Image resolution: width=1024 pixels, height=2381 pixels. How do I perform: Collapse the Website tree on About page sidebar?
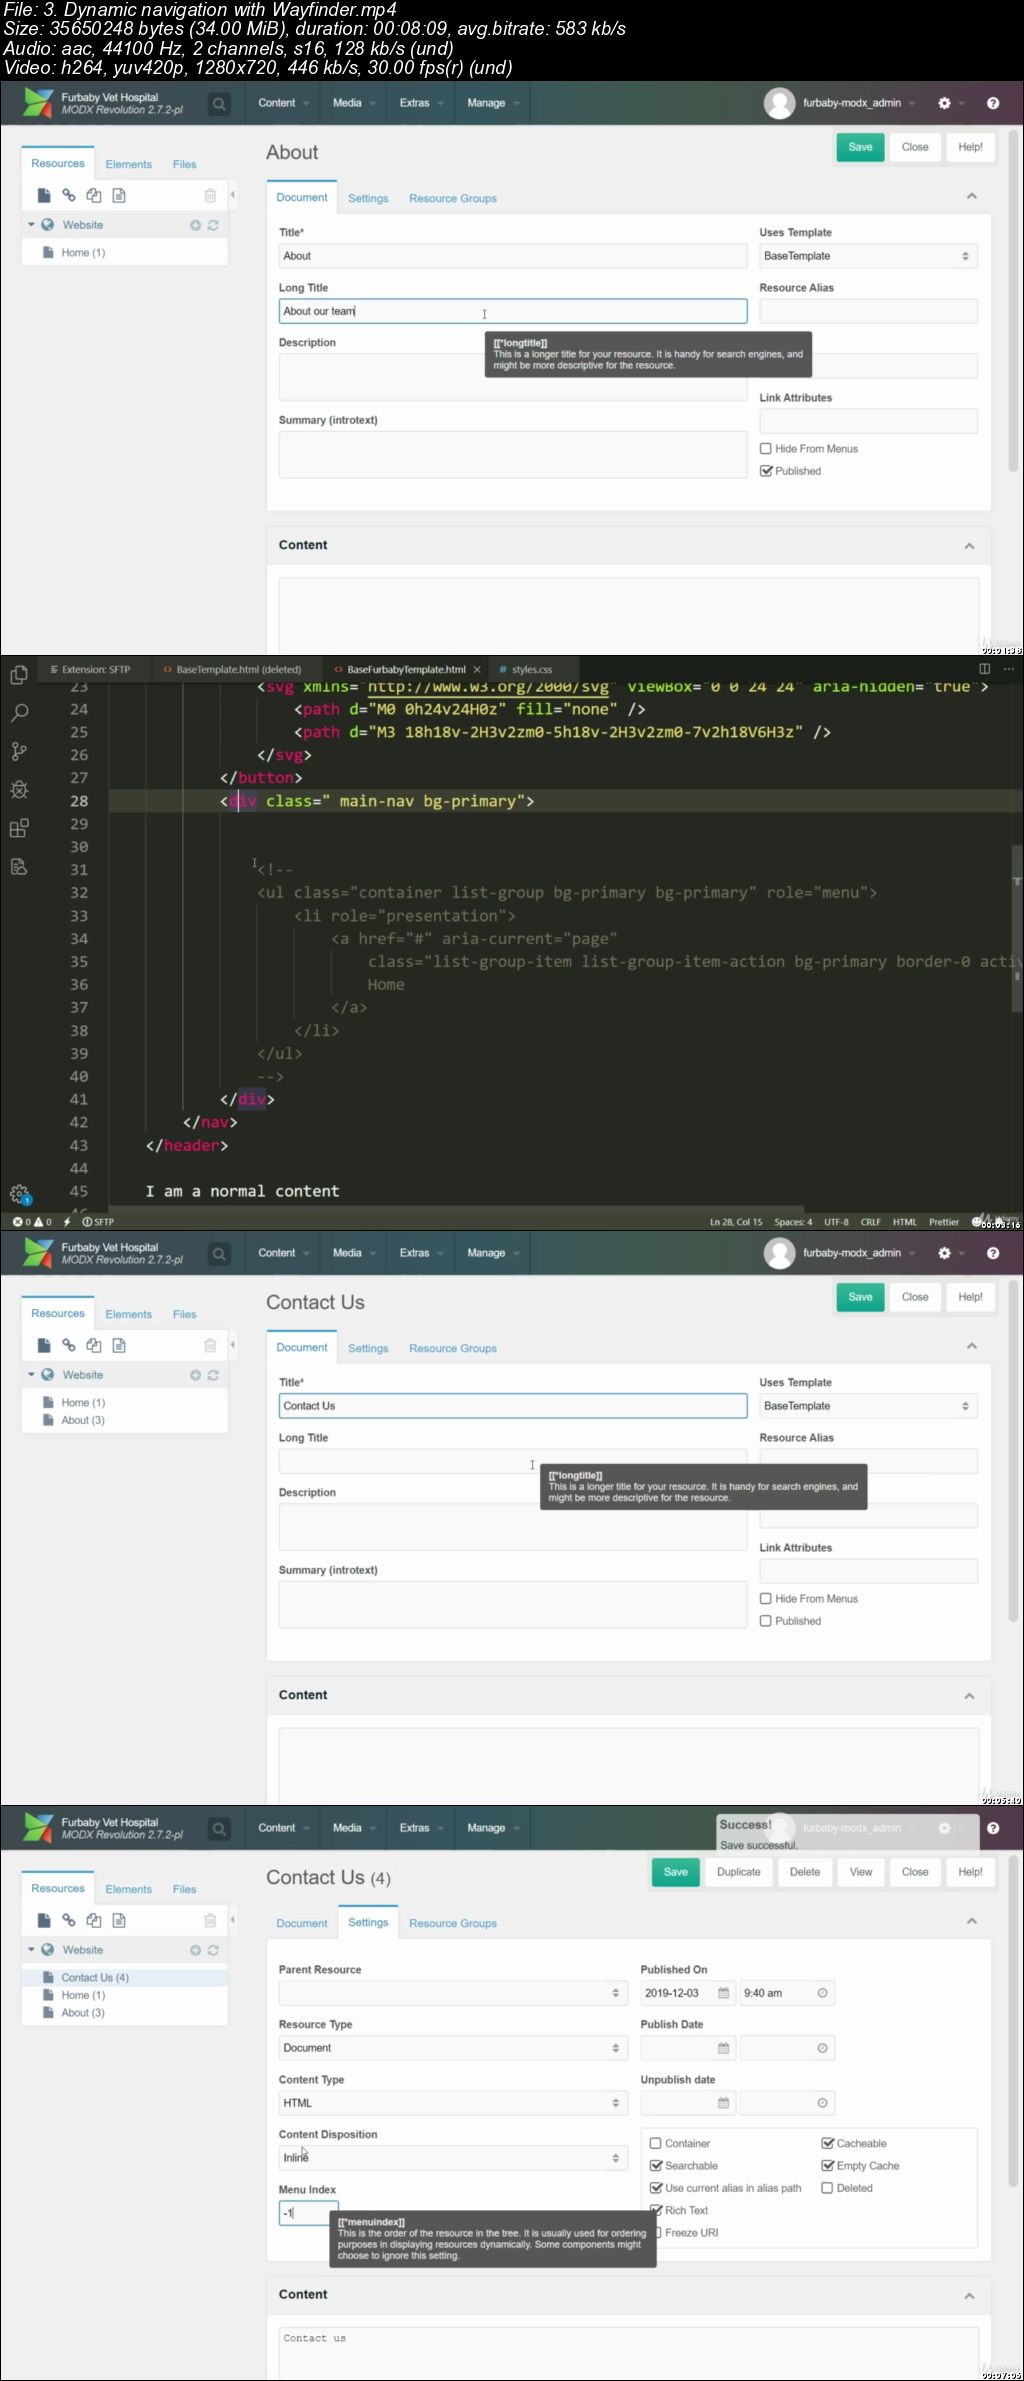click(x=31, y=225)
